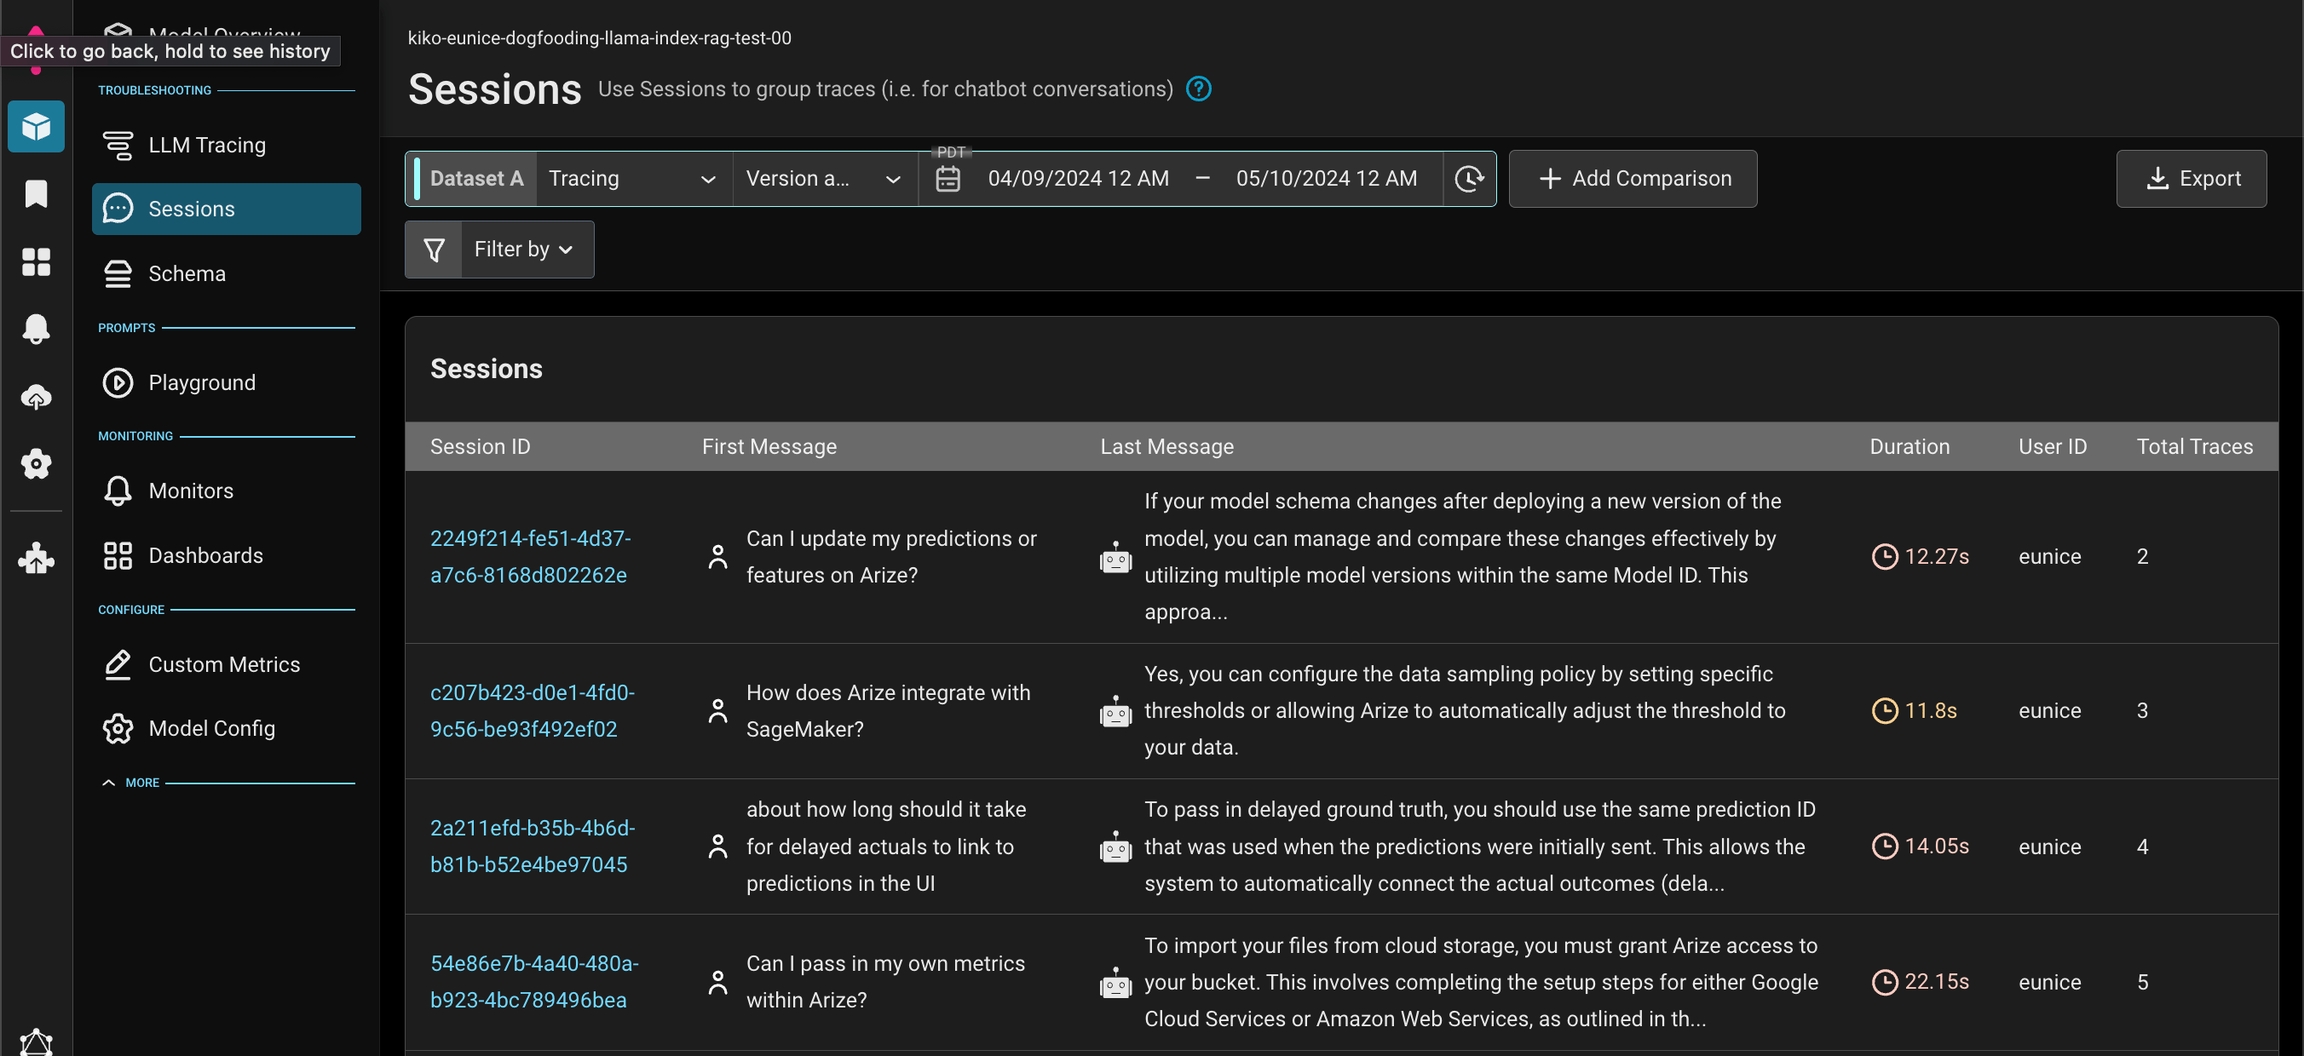Viewport: 2304px width, 1056px height.
Task: Click robot icon beside model schema answer
Action: [1115, 557]
